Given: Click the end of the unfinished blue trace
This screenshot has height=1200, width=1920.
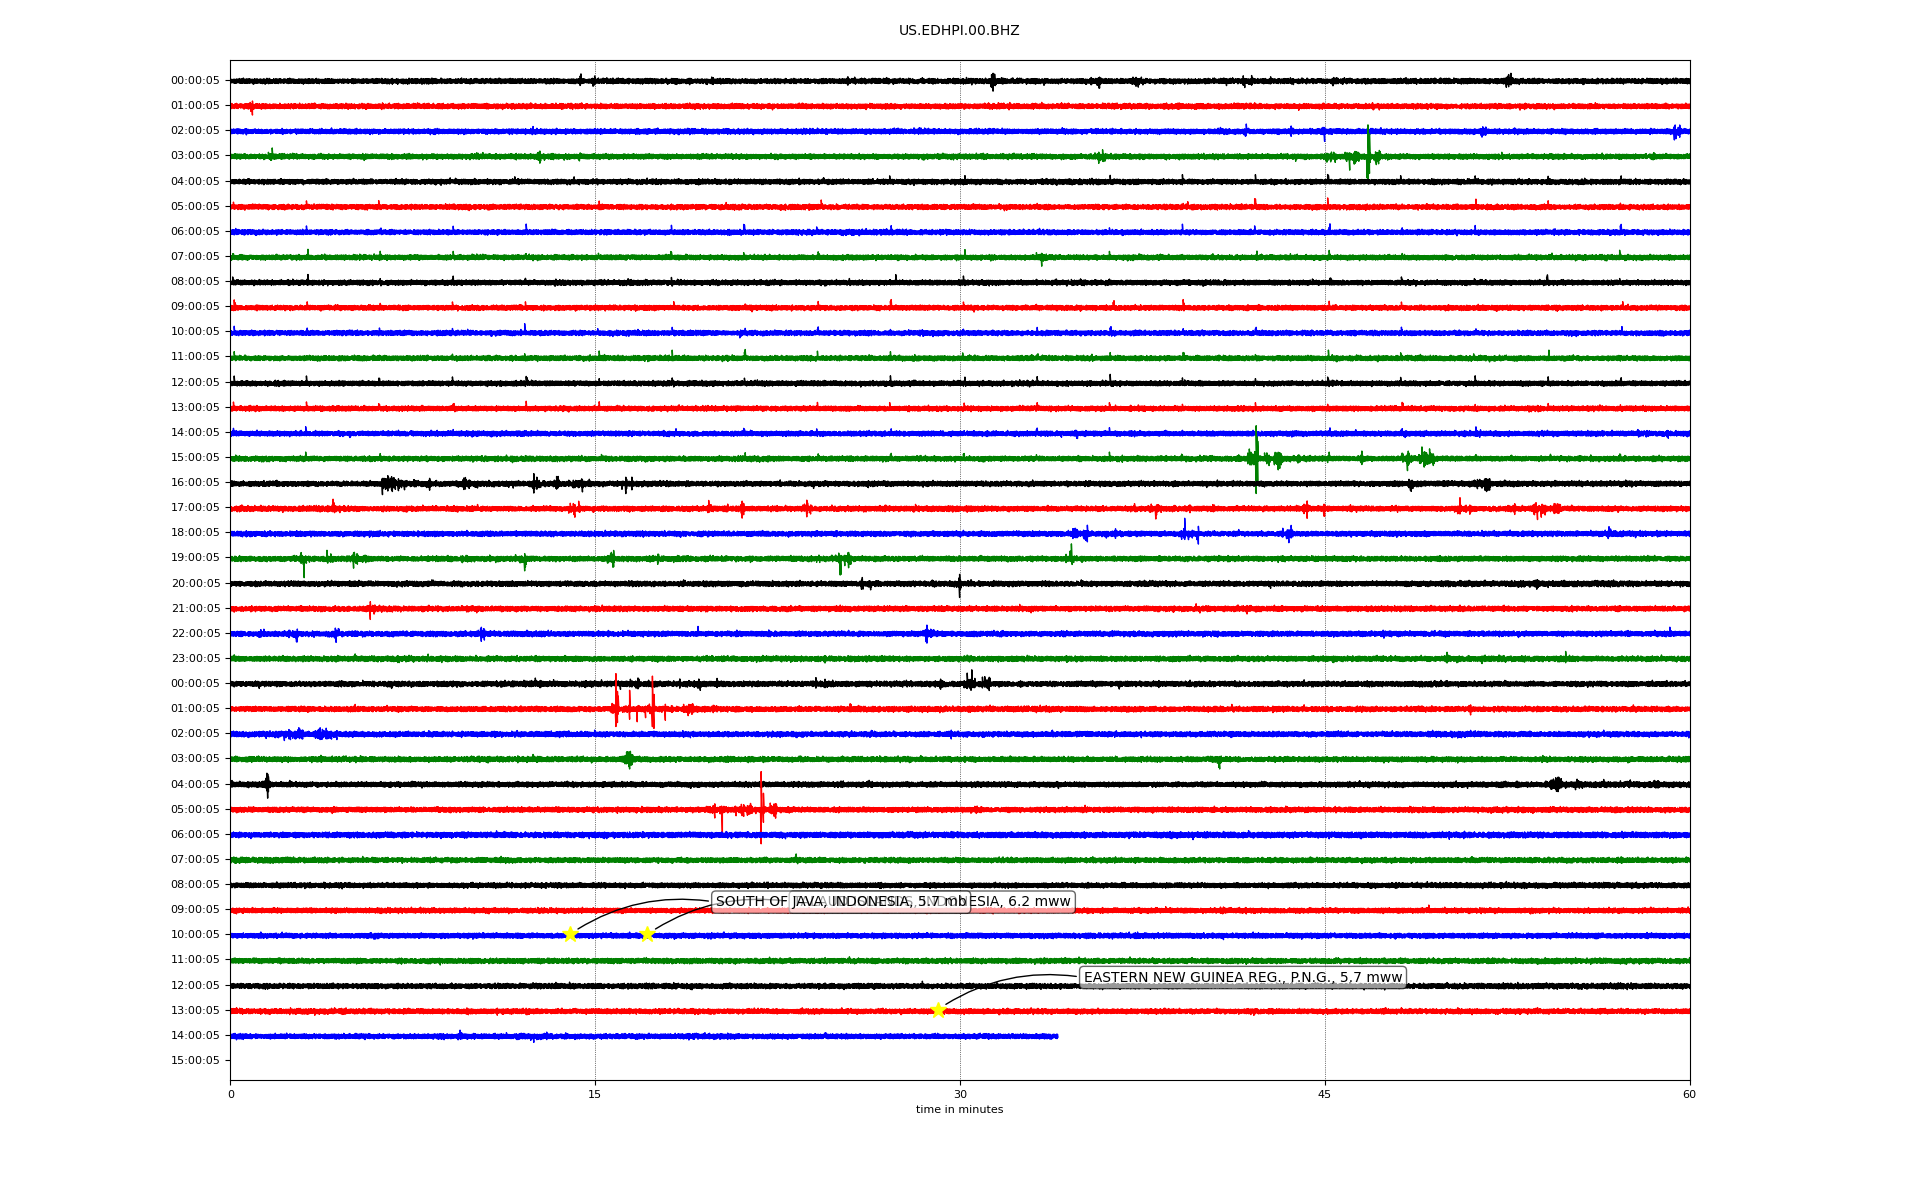Looking at the screenshot, I should coord(1057,1036).
